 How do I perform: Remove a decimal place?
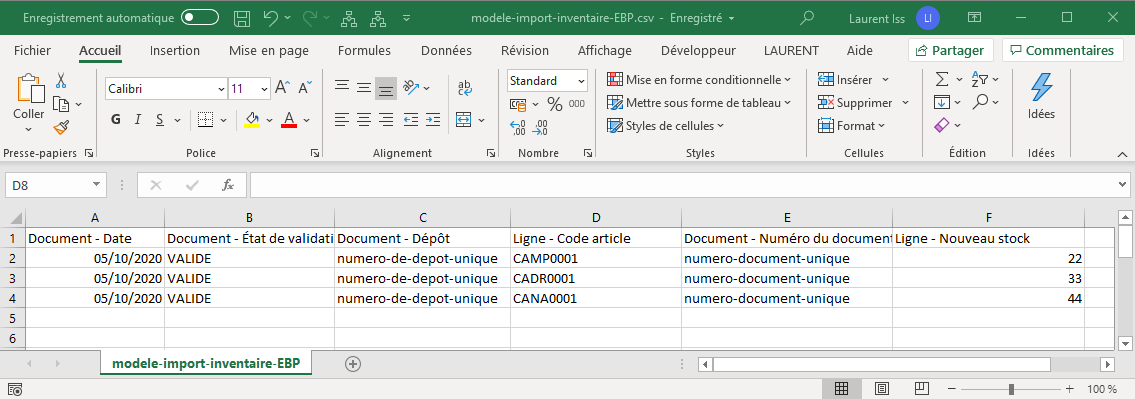point(540,128)
